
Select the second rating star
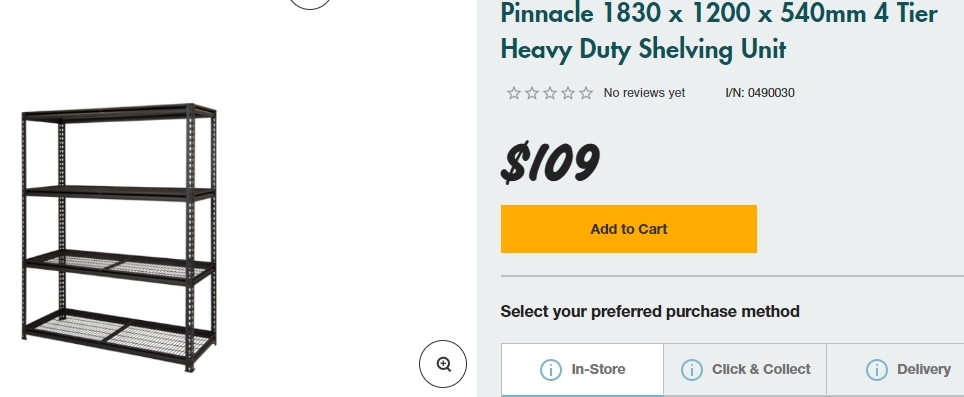click(x=532, y=93)
